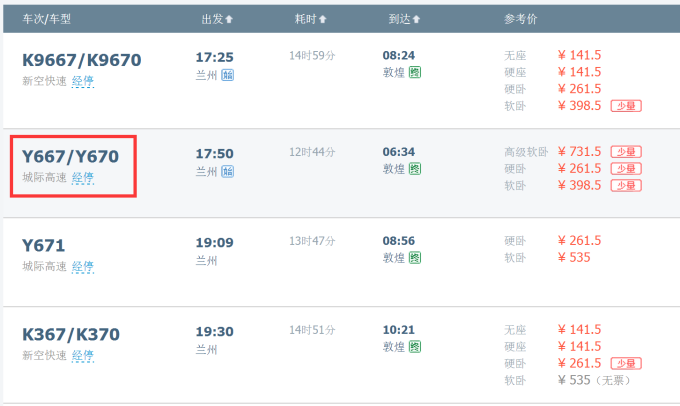680x406 pixels.
Task: Open the 经停 stops link for K9667/K9670
Action: [82, 81]
